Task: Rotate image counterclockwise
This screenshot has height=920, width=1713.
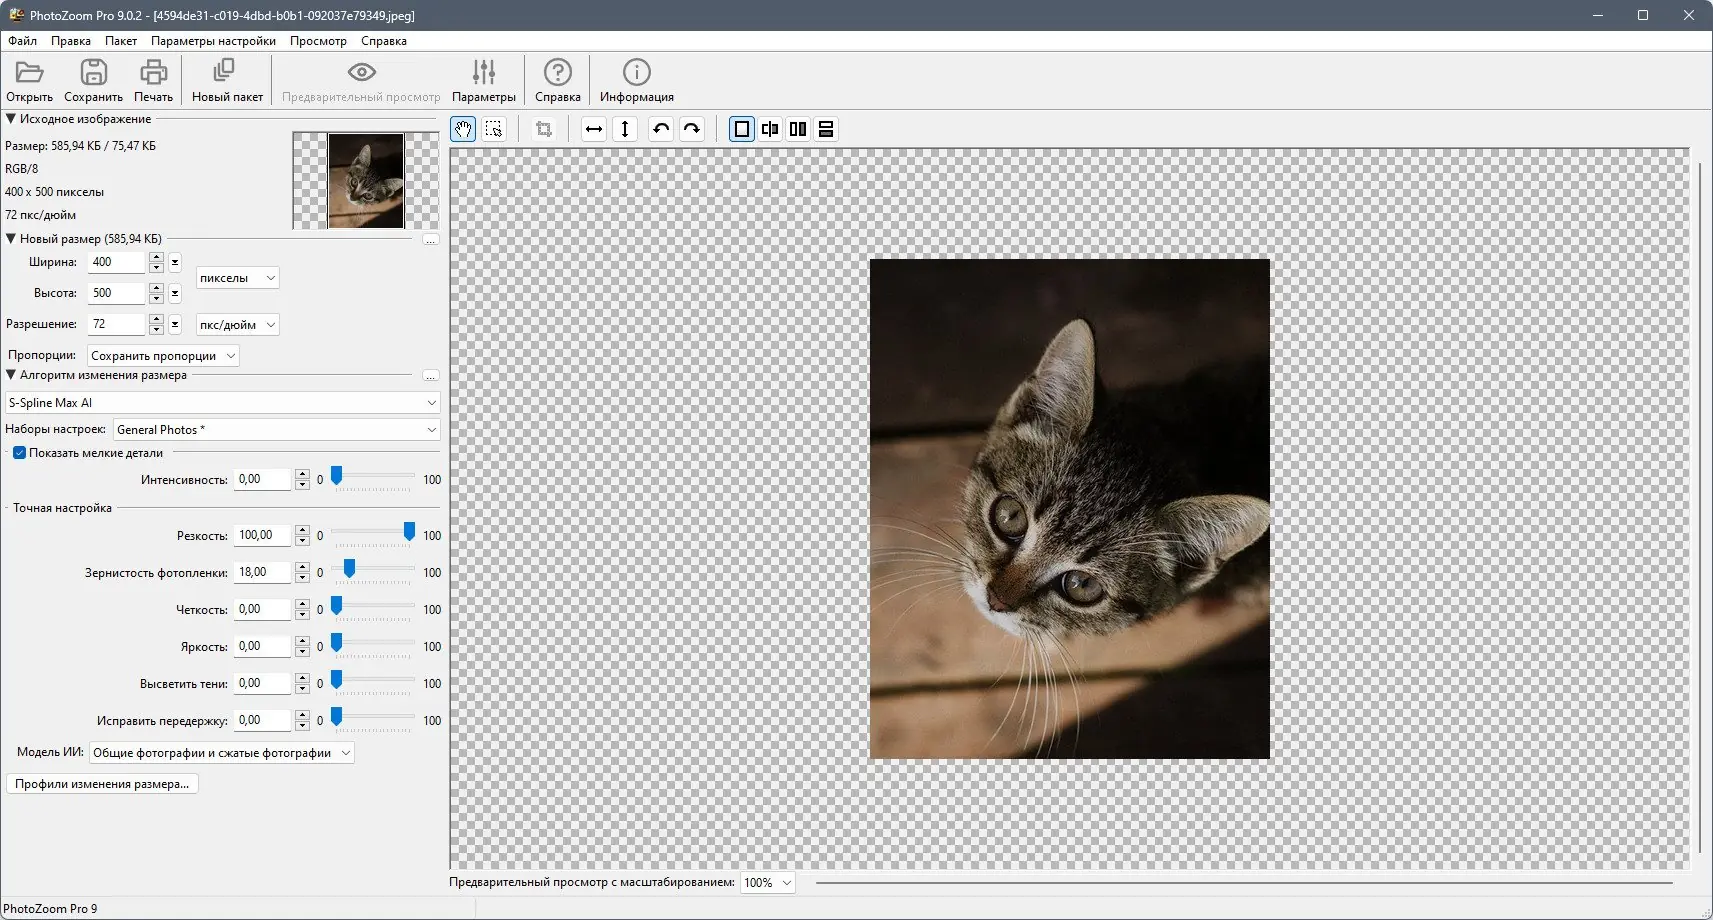Action: point(660,129)
